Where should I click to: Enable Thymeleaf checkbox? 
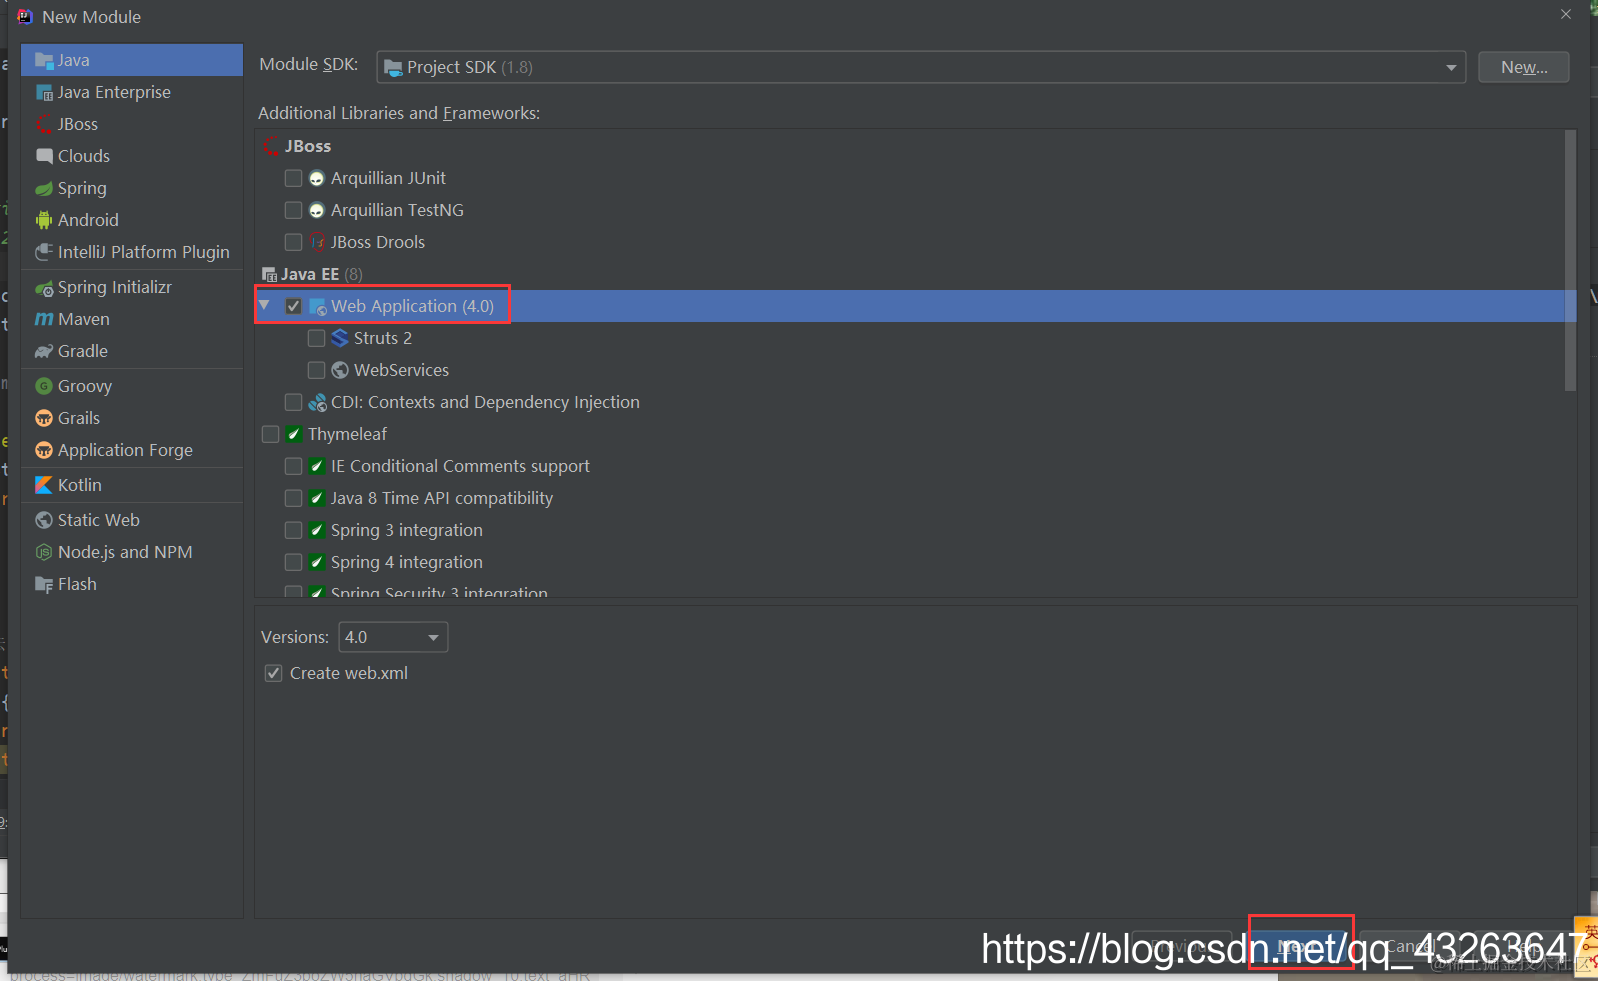click(270, 434)
